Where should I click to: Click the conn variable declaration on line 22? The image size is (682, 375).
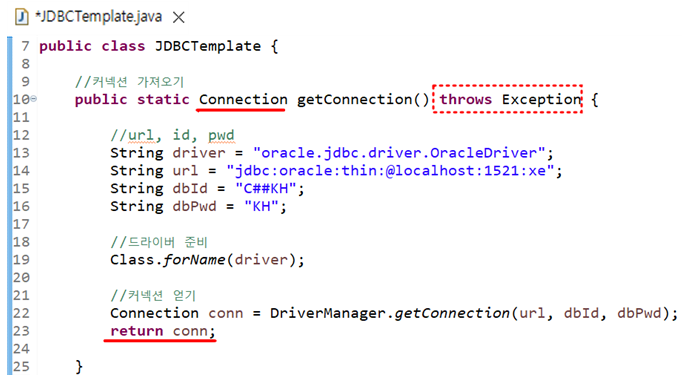coord(225,314)
